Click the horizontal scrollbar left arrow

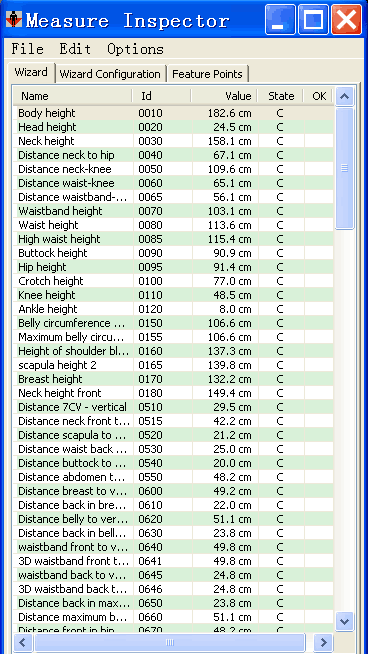coord(23,642)
